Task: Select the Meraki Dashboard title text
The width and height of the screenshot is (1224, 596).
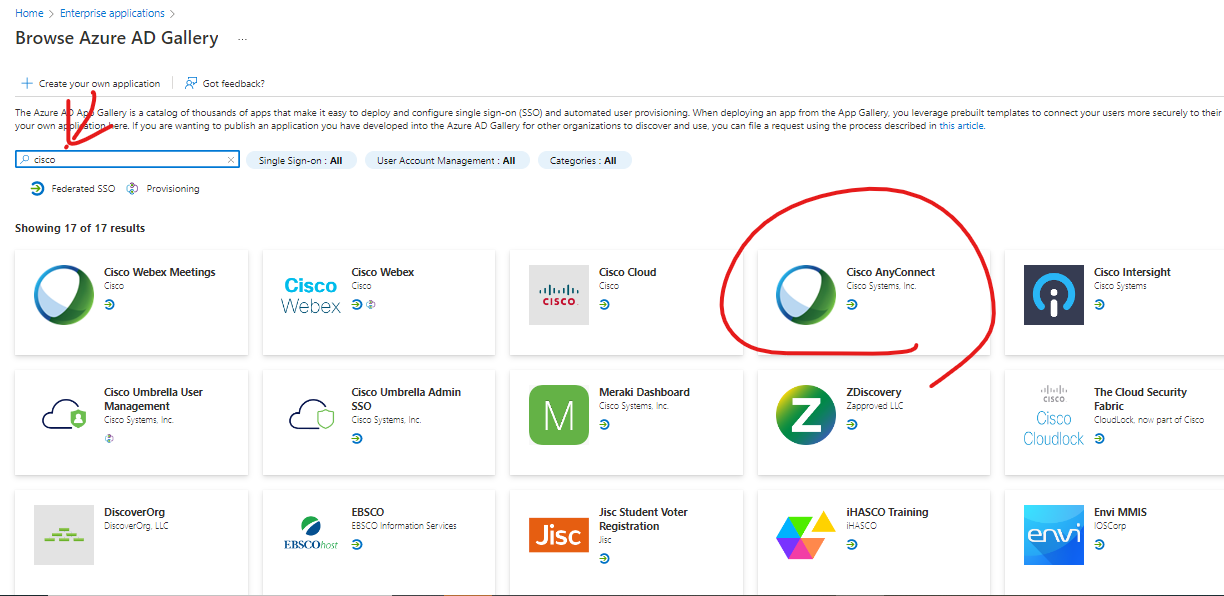Action: coord(644,392)
